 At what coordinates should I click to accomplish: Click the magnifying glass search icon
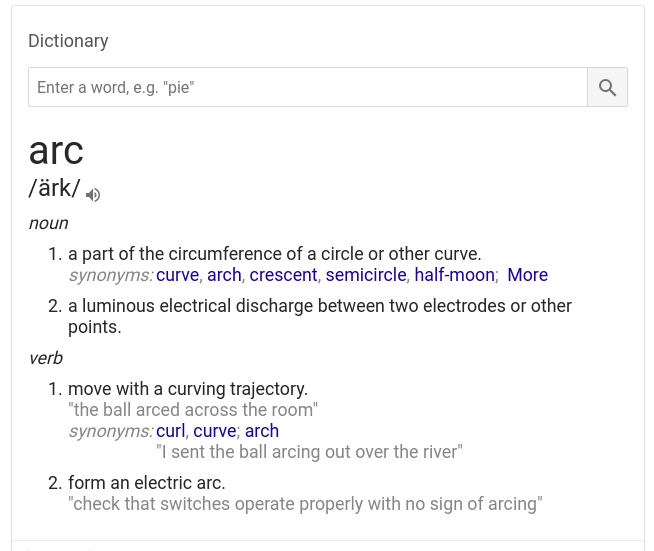(607, 87)
